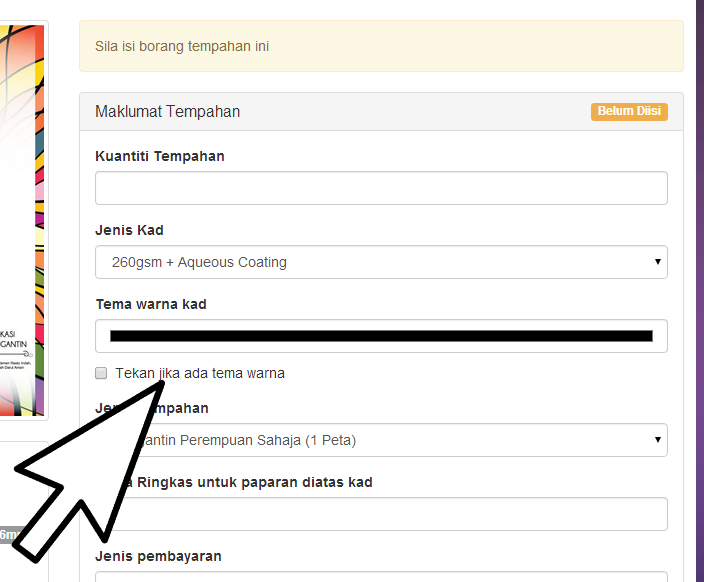Screen dimensions: 704x582
Task: Click the orange 'Belum Diisi' status badge
Action: pos(628,111)
